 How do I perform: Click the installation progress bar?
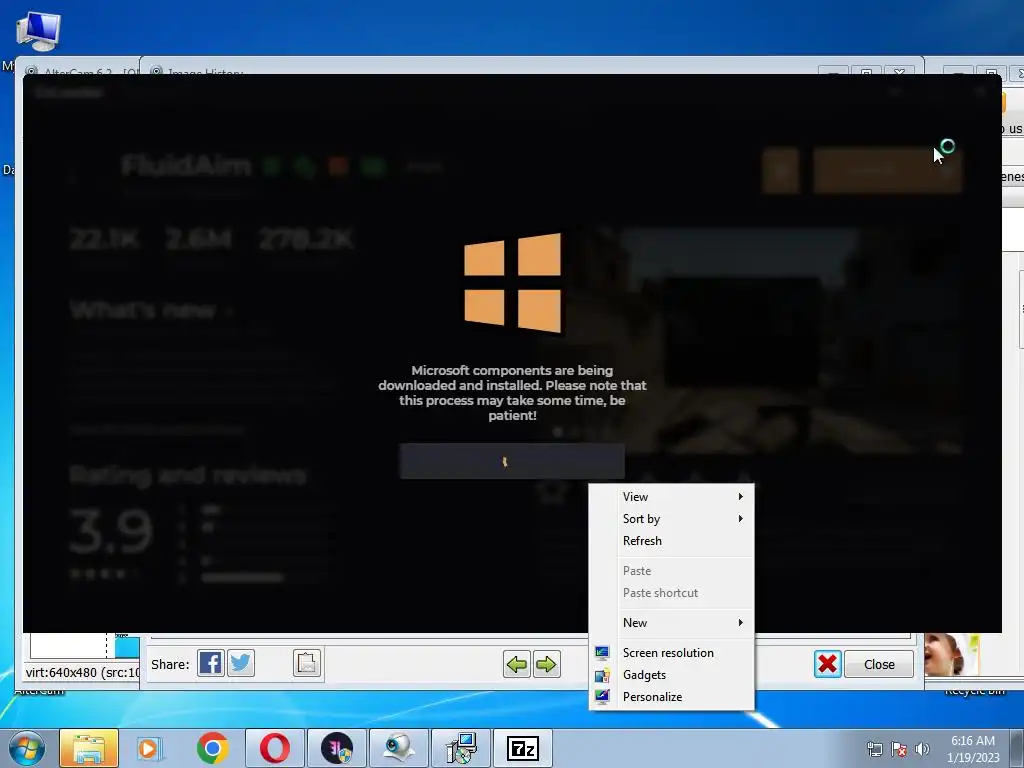(x=512, y=461)
